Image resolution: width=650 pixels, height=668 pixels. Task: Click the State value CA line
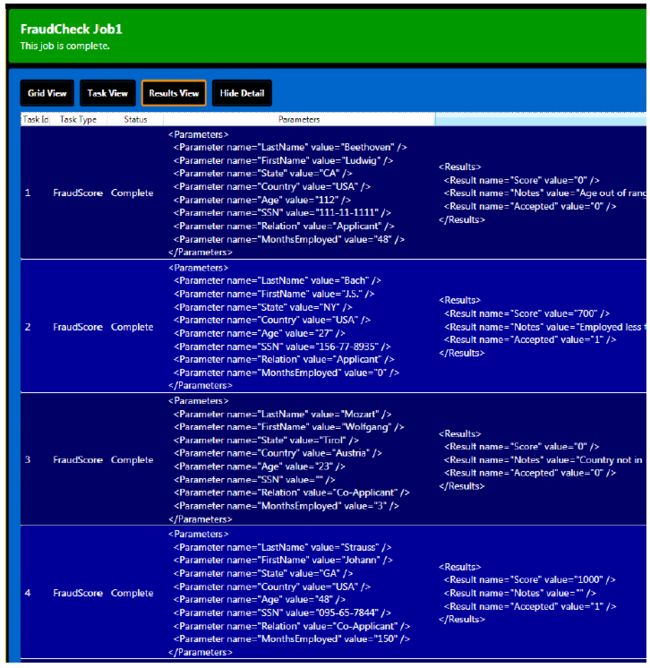point(263,173)
